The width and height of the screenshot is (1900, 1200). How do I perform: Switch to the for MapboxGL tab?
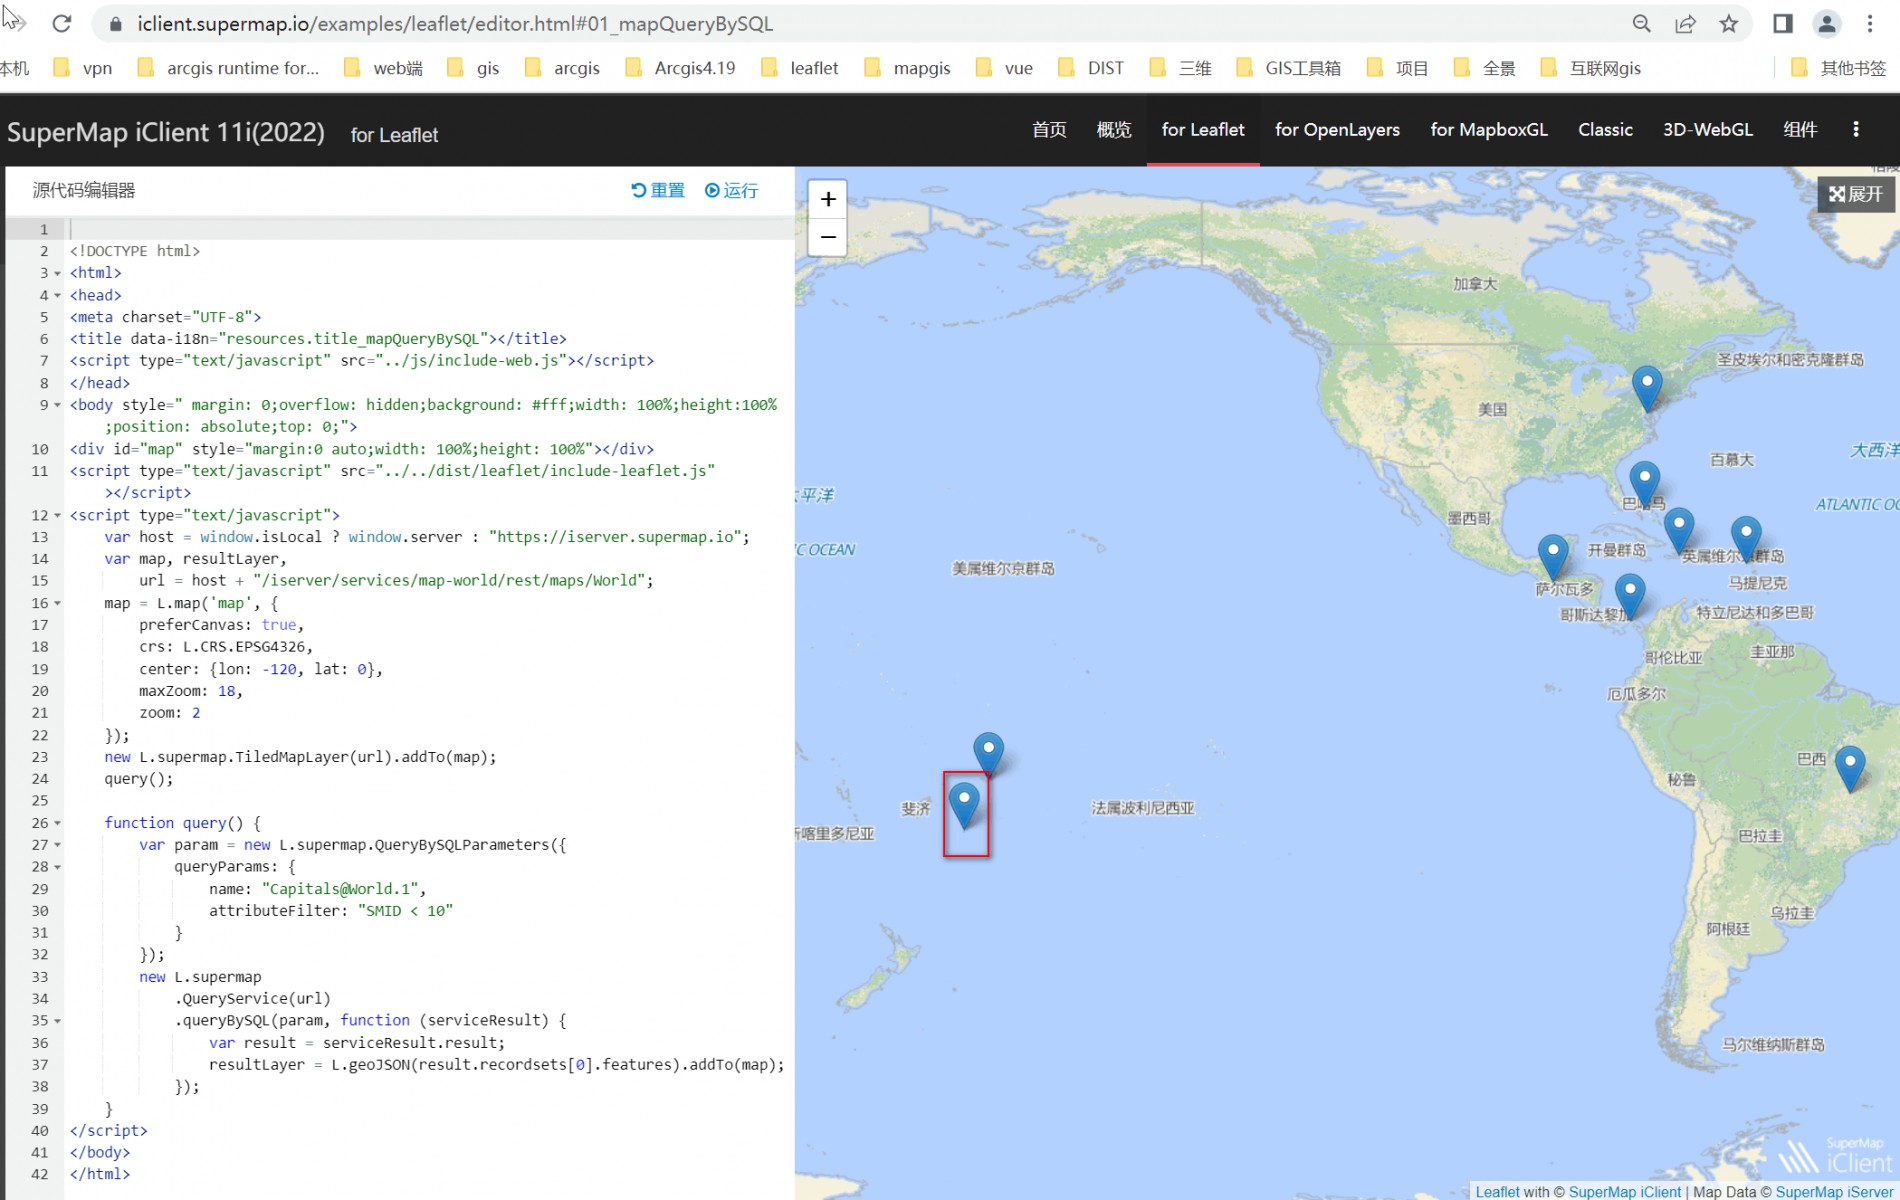tap(1489, 129)
